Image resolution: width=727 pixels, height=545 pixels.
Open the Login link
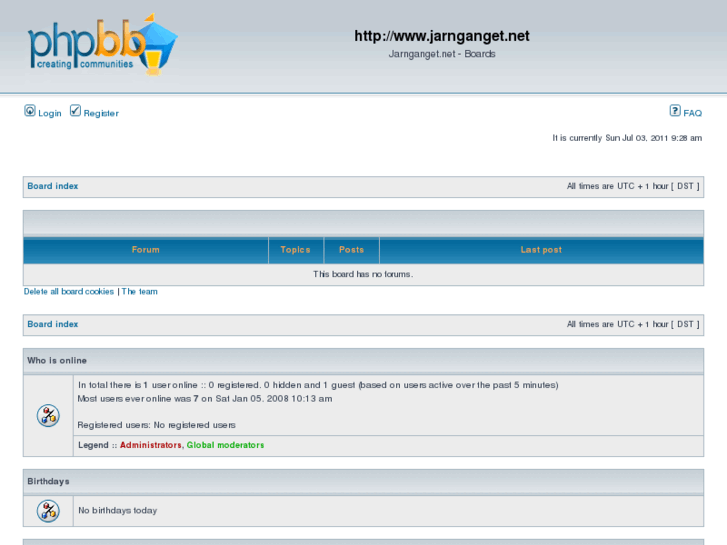point(50,113)
